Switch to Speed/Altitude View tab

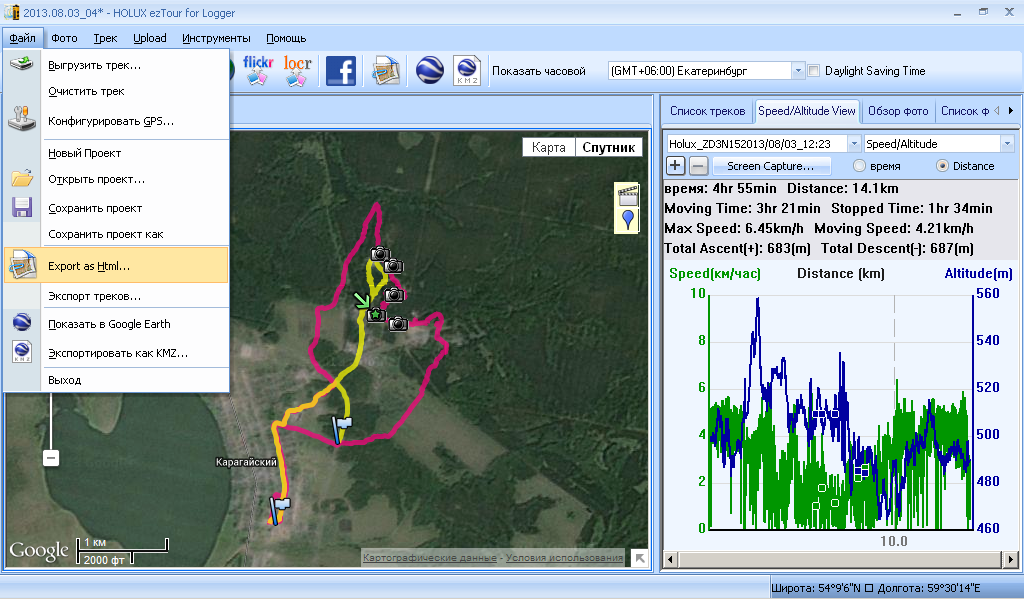(807, 111)
